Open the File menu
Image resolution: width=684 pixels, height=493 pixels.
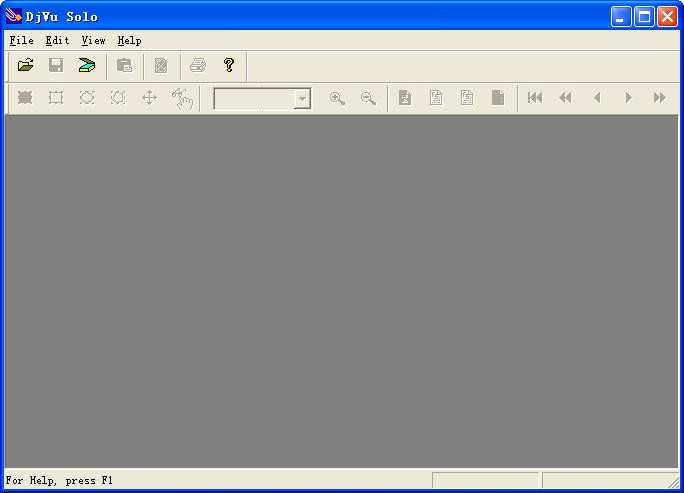coord(21,41)
